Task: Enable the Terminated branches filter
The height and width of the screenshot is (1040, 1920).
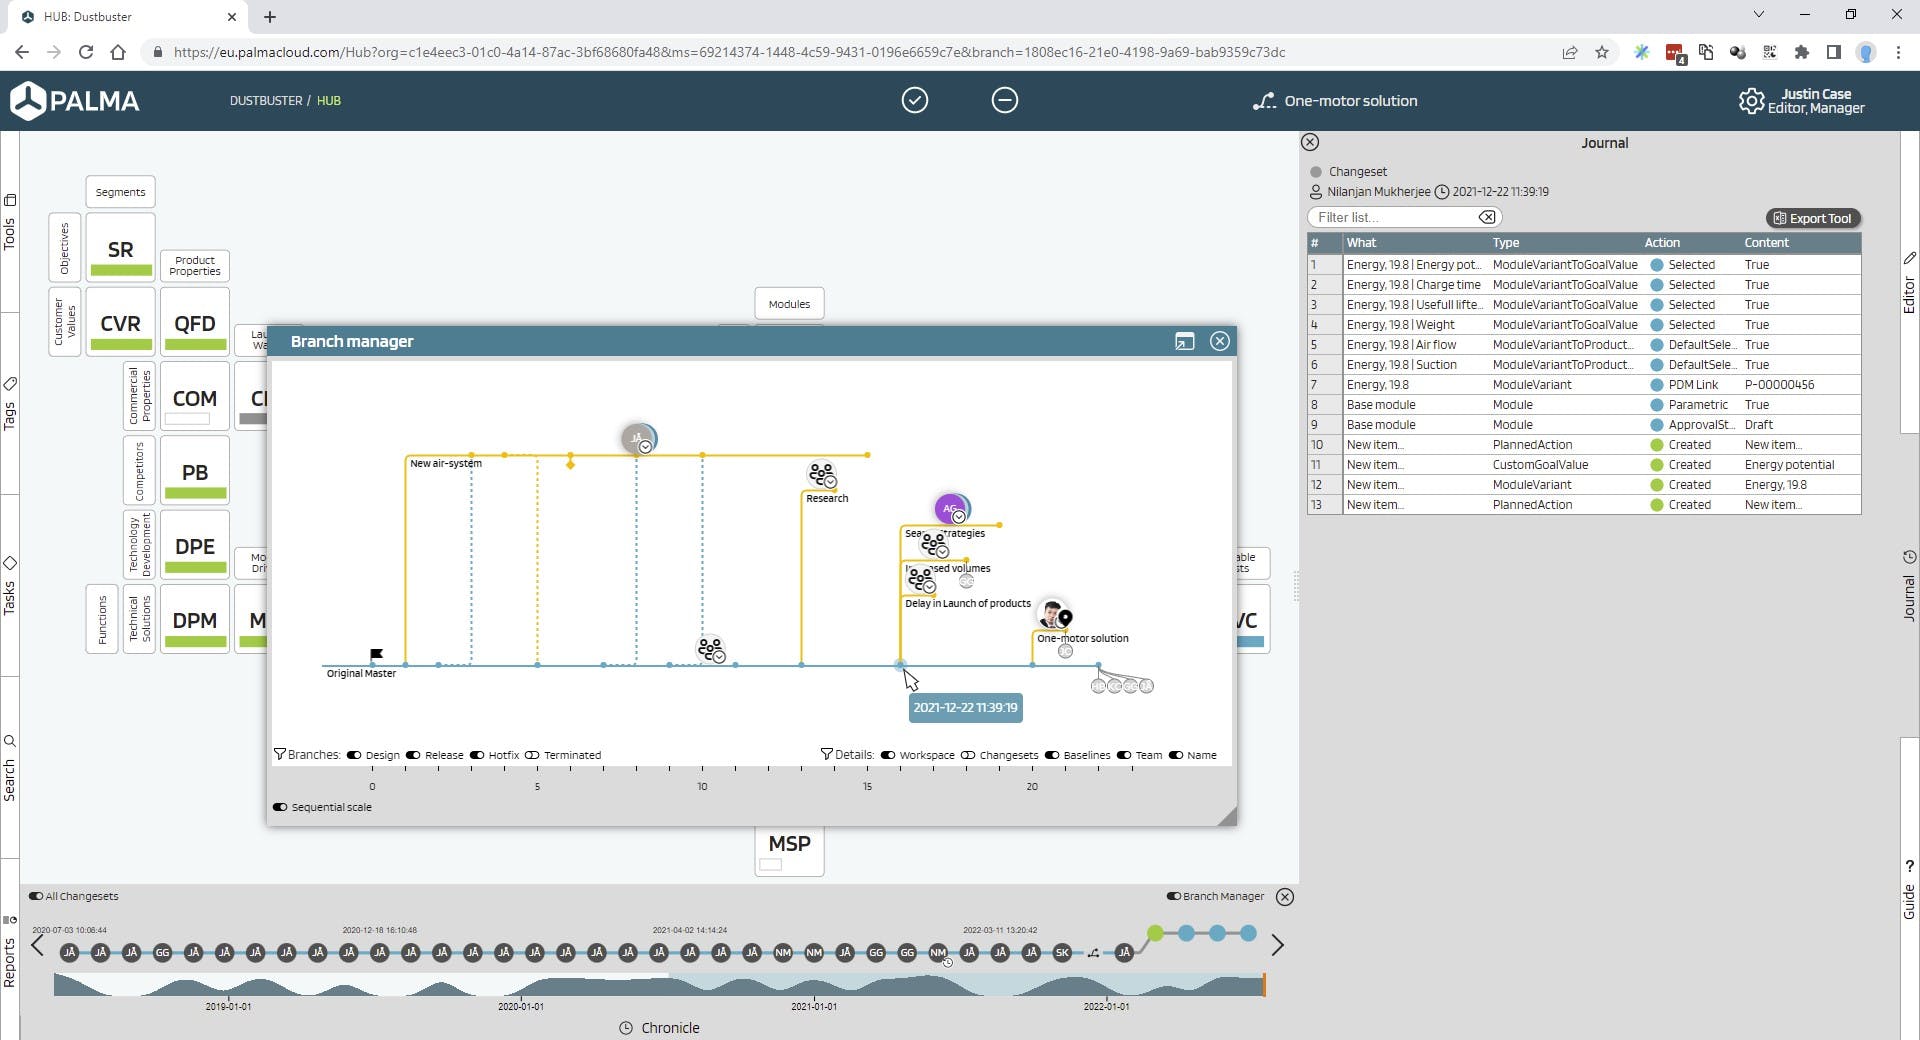Action: [532, 755]
